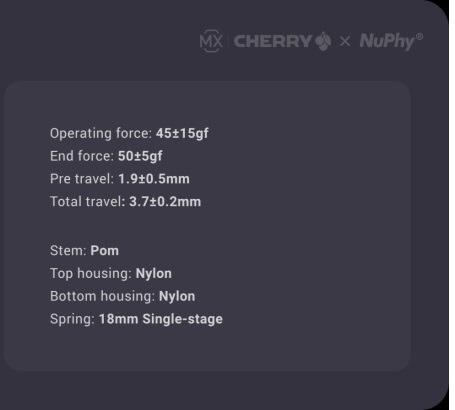Click the 45±15gf value

182,133
